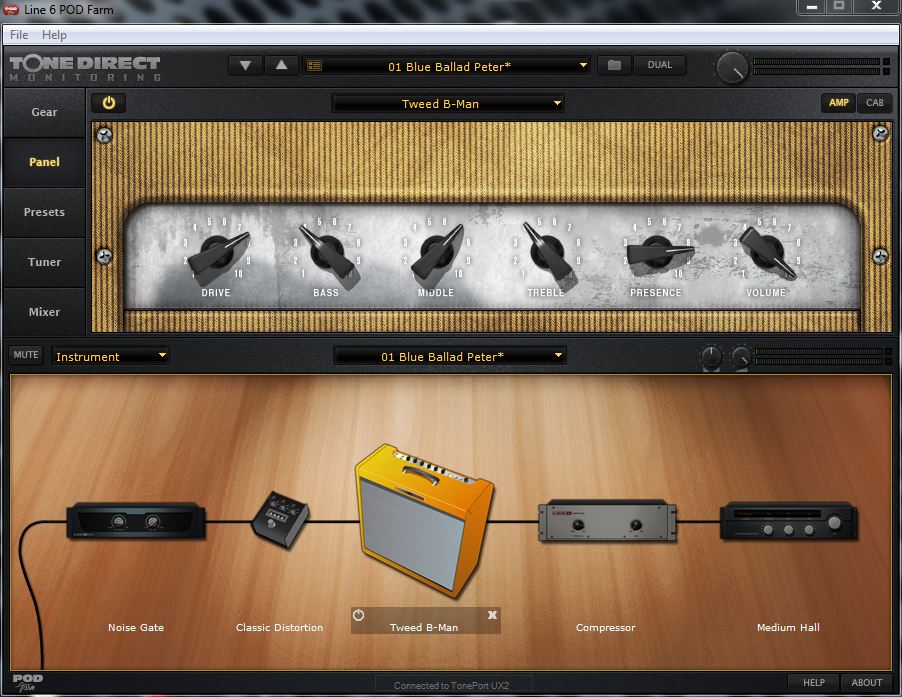Click the first output knob beside lower meter

click(x=712, y=357)
